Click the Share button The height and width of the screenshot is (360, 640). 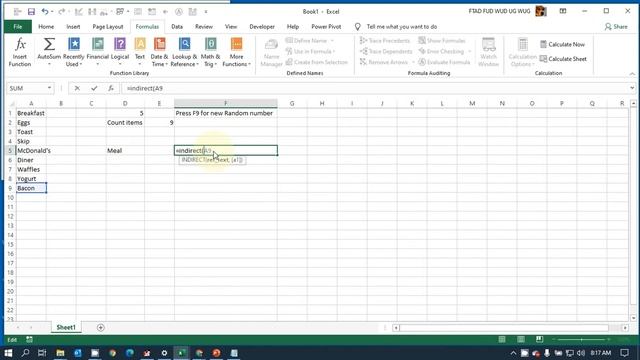pyautogui.click(x=616, y=27)
